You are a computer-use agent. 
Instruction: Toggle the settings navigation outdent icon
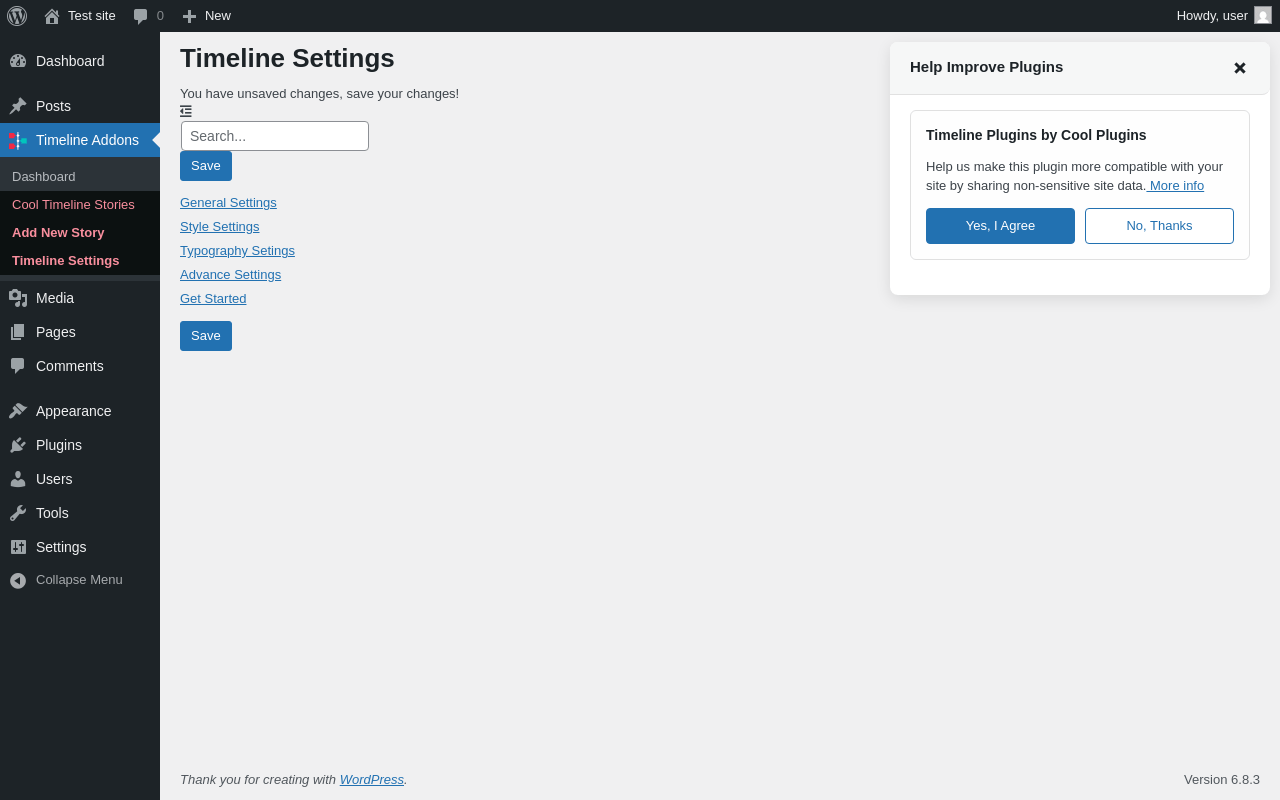click(x=186, y=111)
